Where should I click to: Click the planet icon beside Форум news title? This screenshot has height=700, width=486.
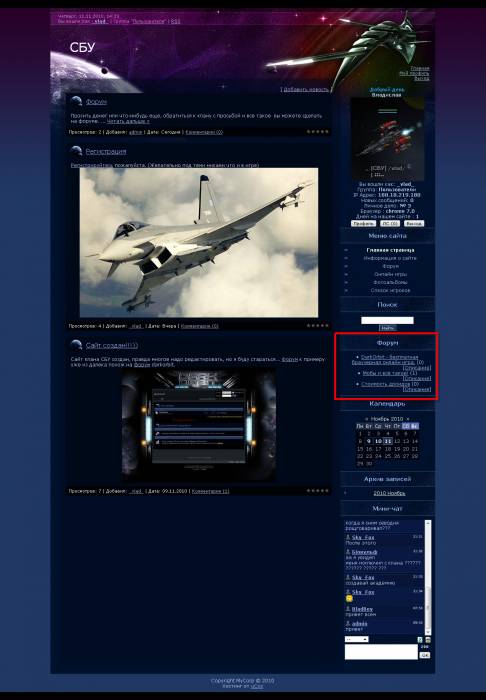(76, 101)
